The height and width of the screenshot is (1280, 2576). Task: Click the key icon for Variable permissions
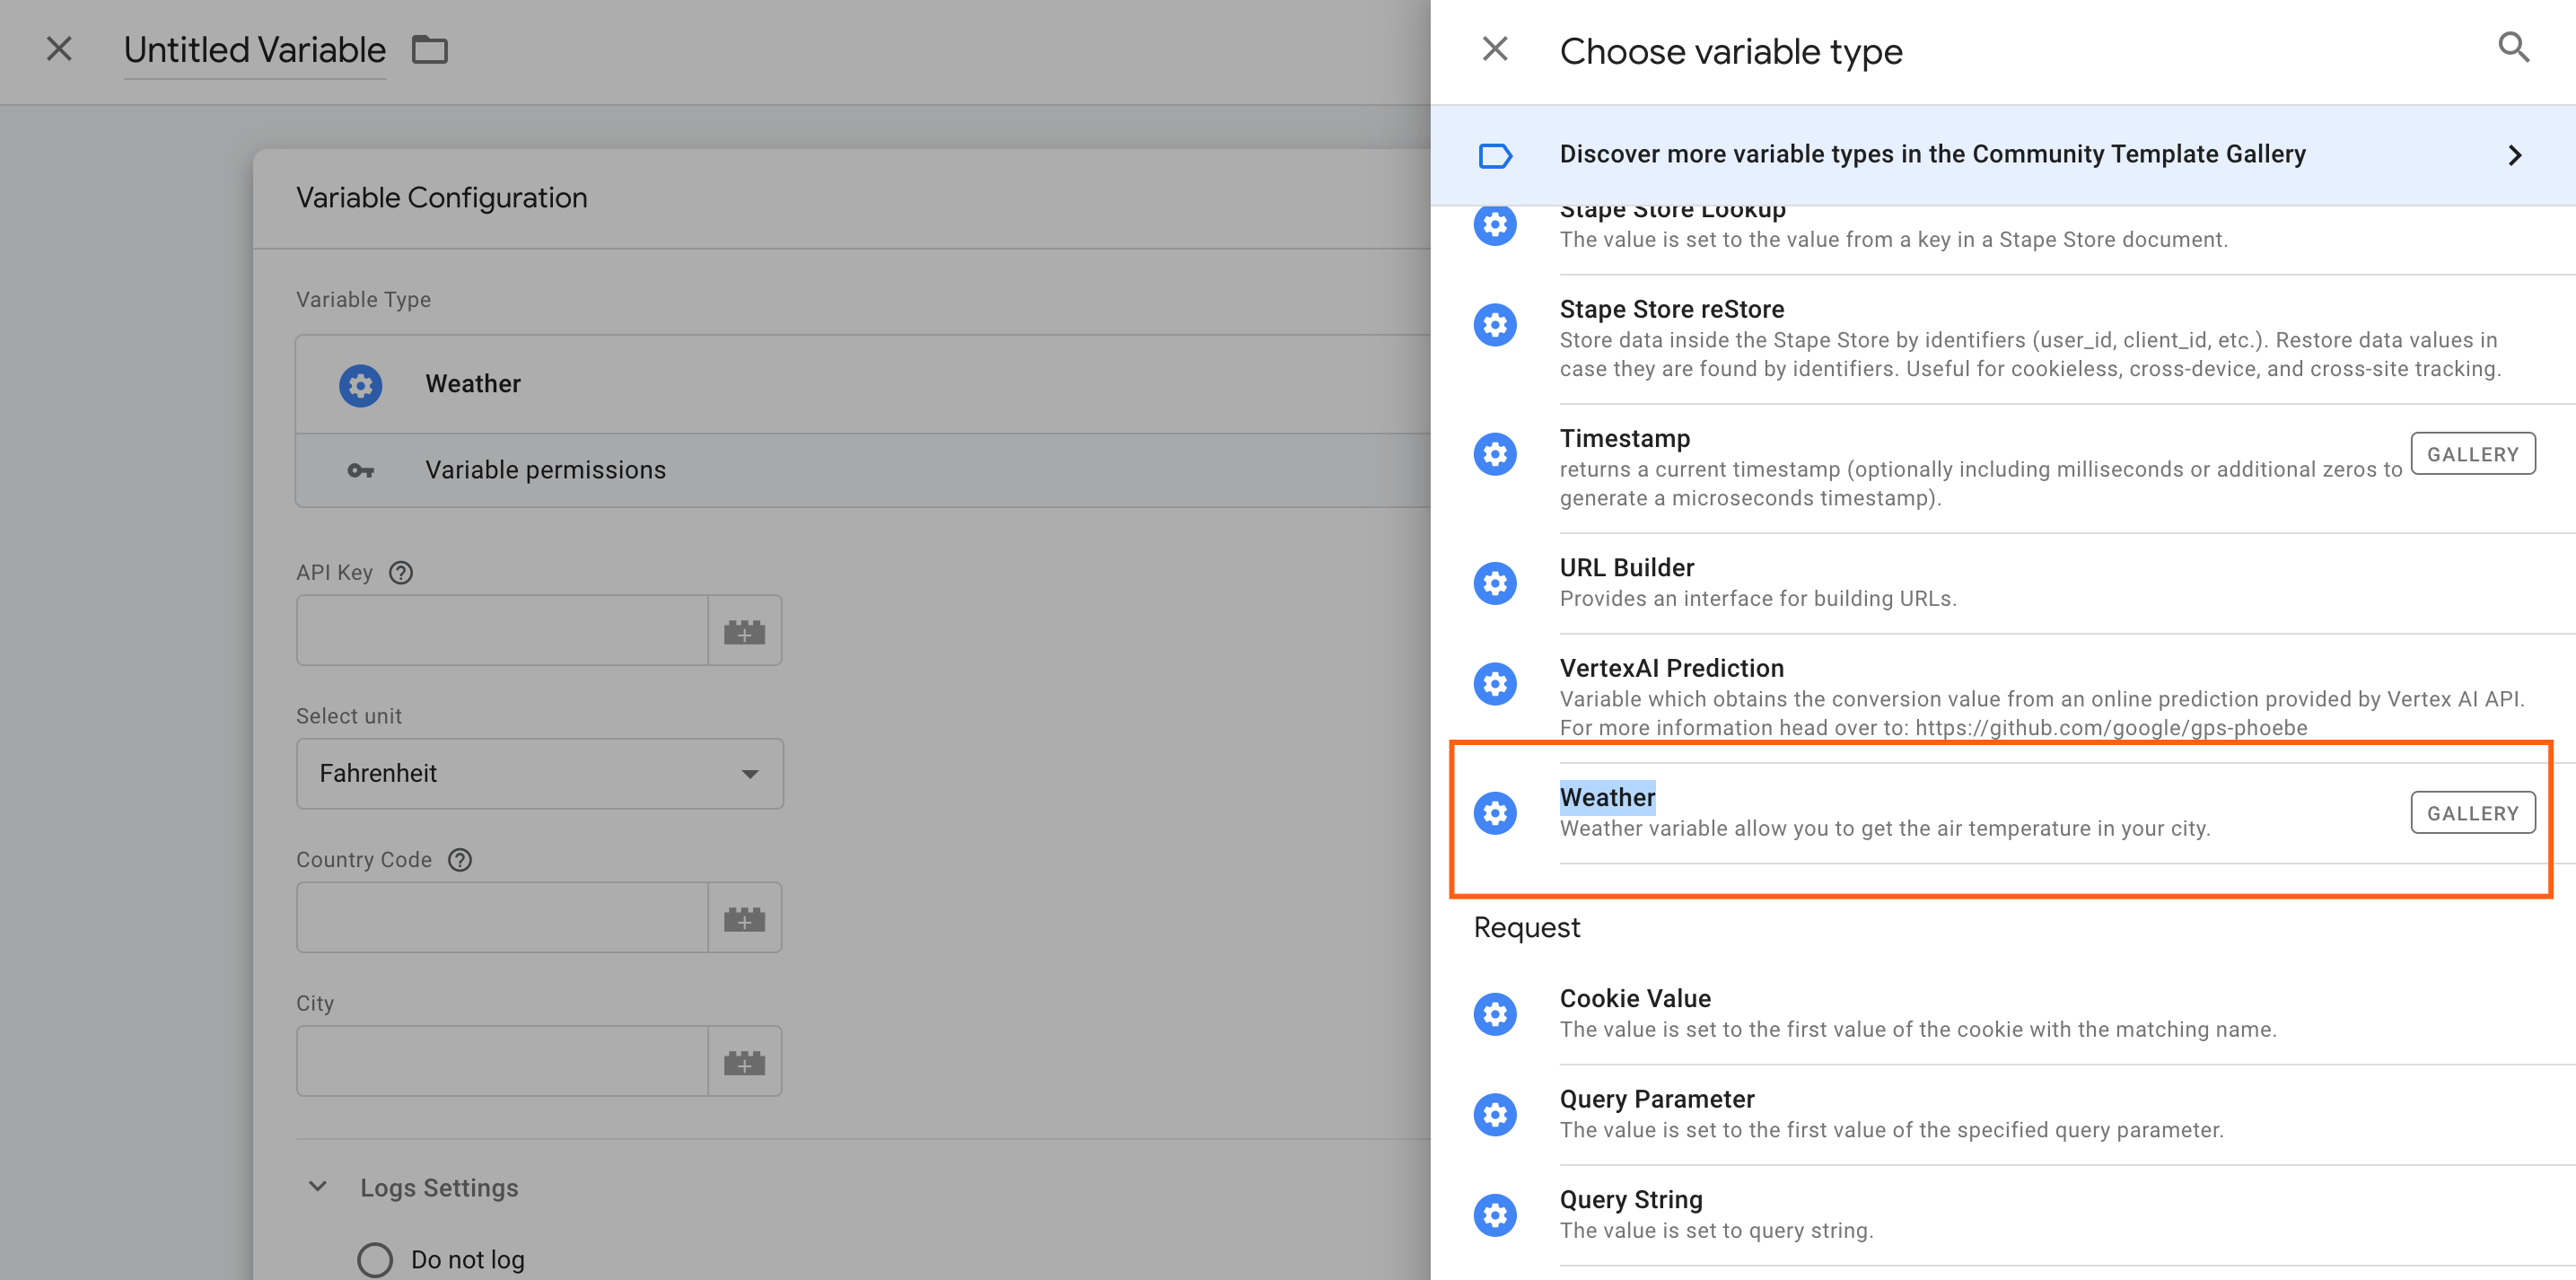(360, 470)
